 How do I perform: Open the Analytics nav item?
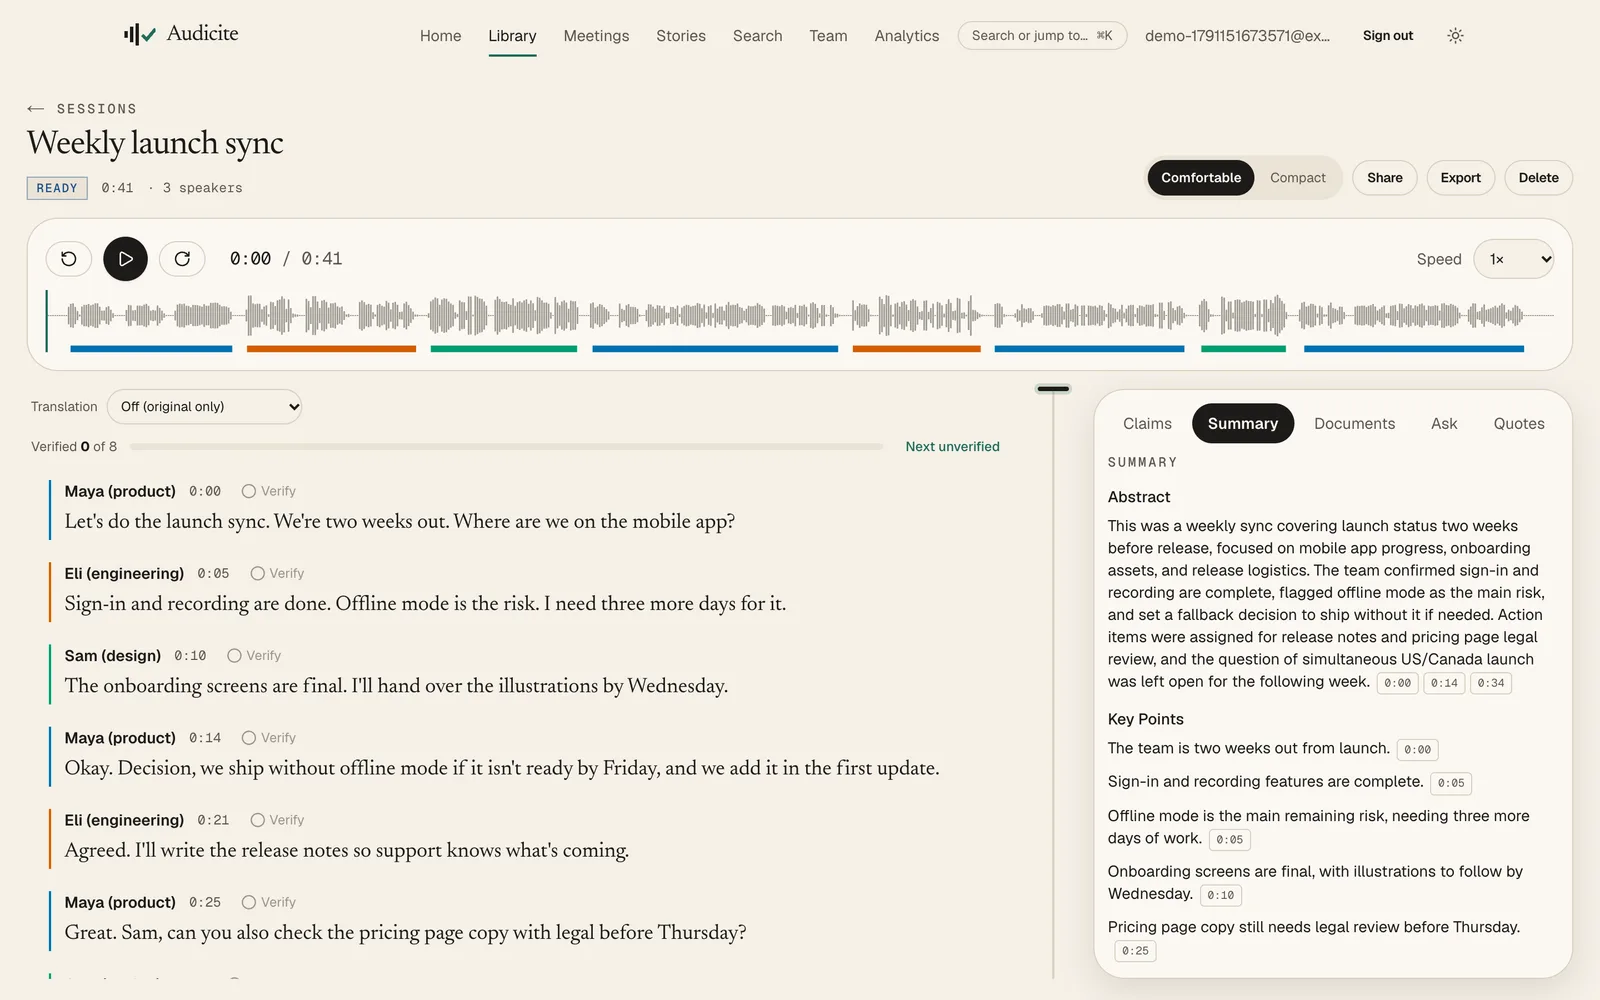tap(907, 36)
